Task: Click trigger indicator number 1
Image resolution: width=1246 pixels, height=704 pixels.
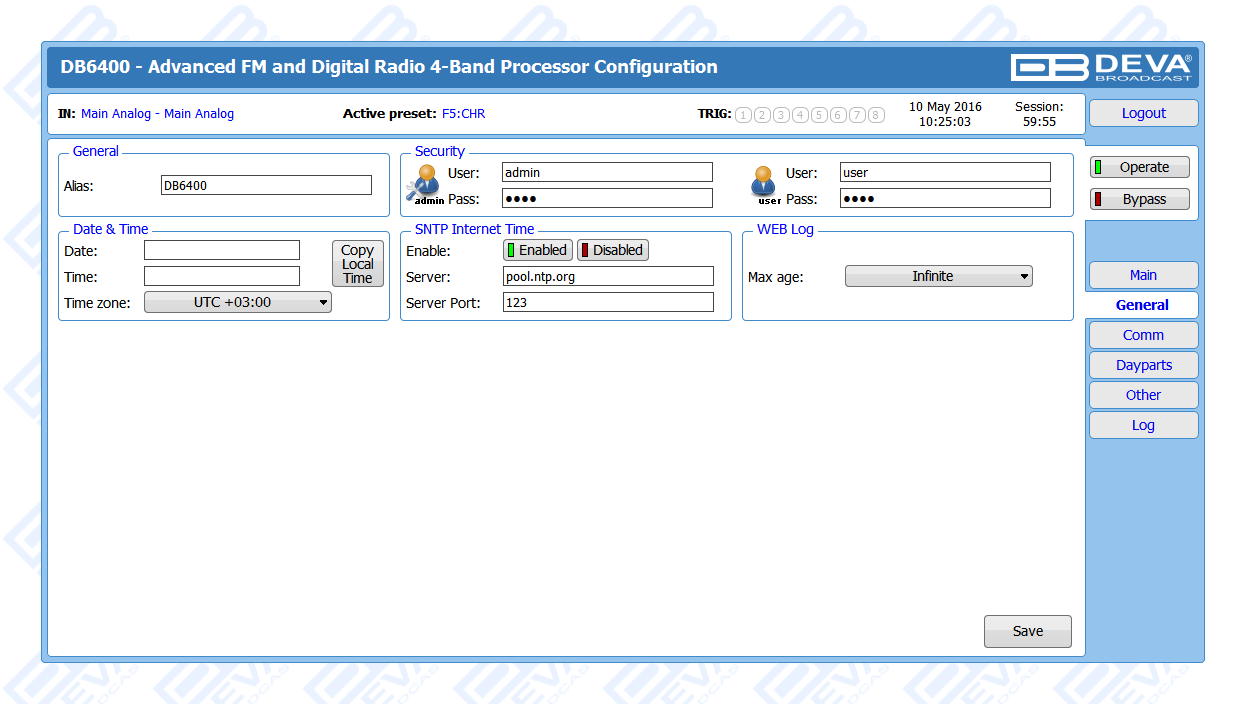Action: [x=743, y=115]
